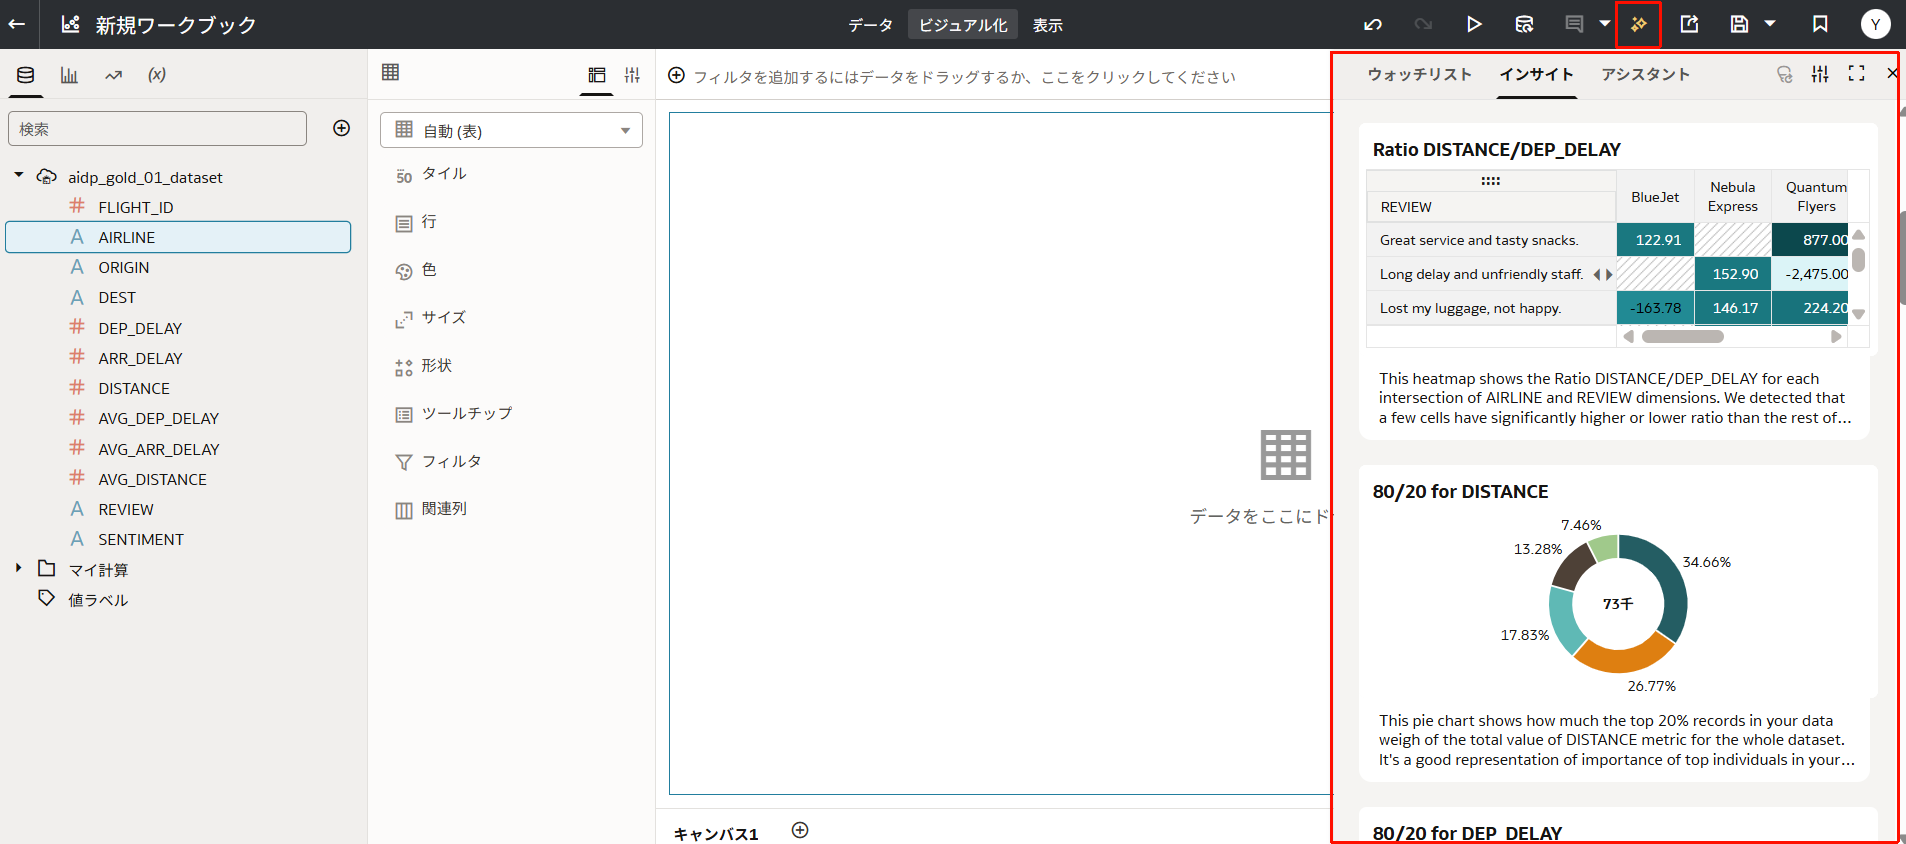Click the 値ラベル item
This screenshot has width=1906, height=844.
click(98, 600)
